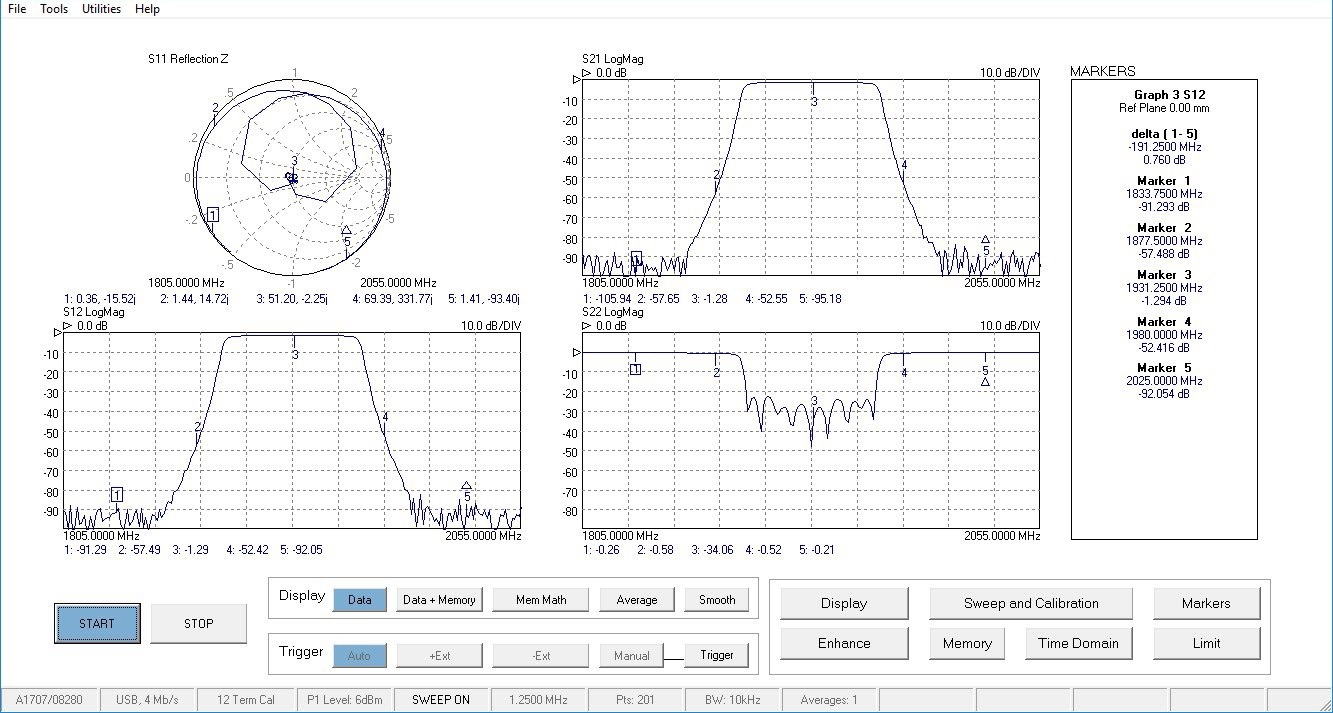Open the Enhance settings
Viewport: 1333px width, 713px height.
pyautogui.click(x=844, y=643)
